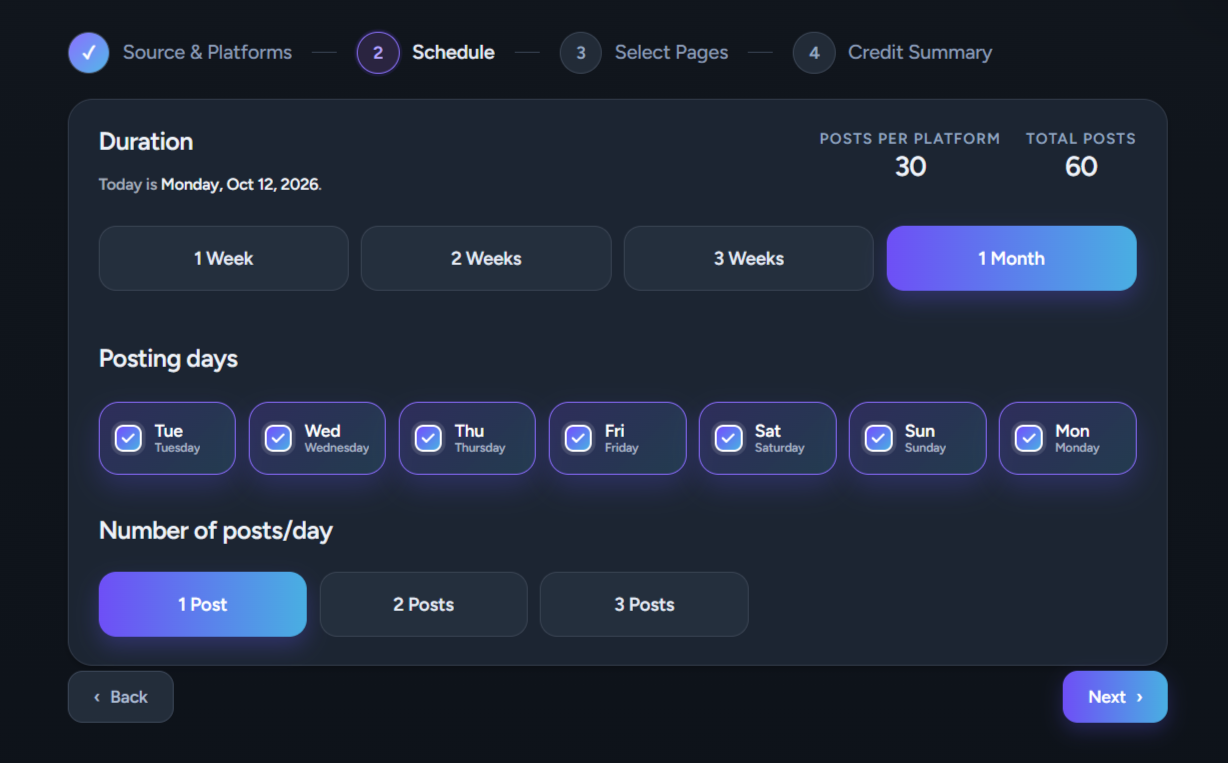Uncheck Friday posting day
Screen dimensions: 1228x763
(x=578, y=438)
